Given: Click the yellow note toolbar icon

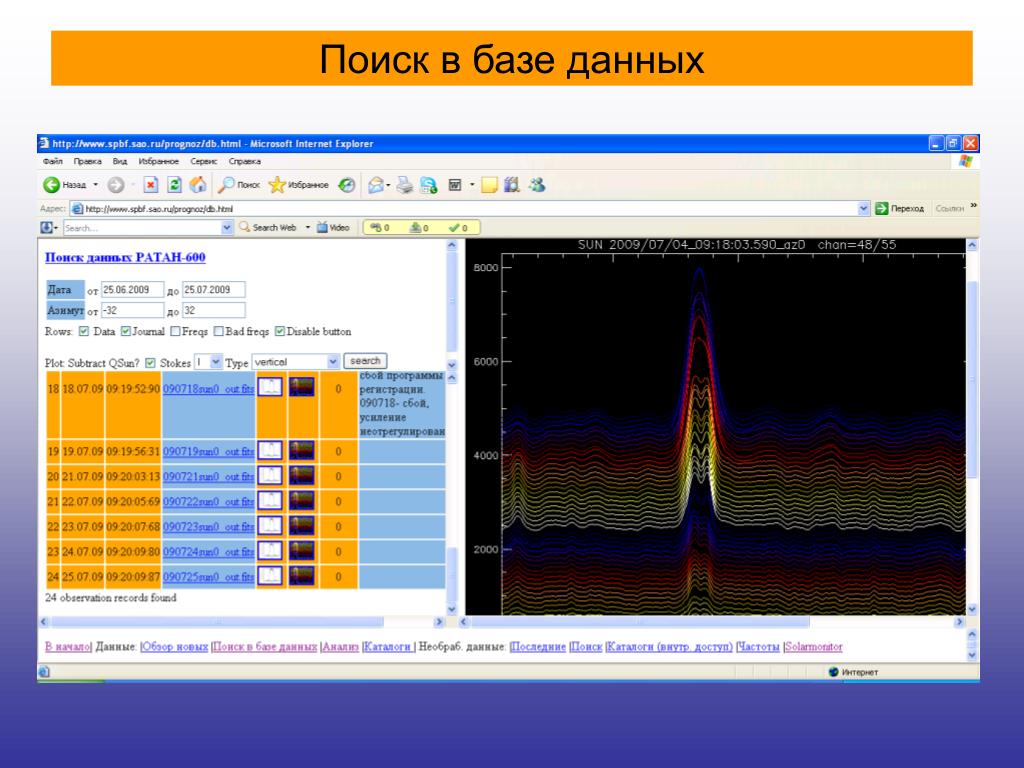Looking at the screenshot, I should tap(489, 185).
